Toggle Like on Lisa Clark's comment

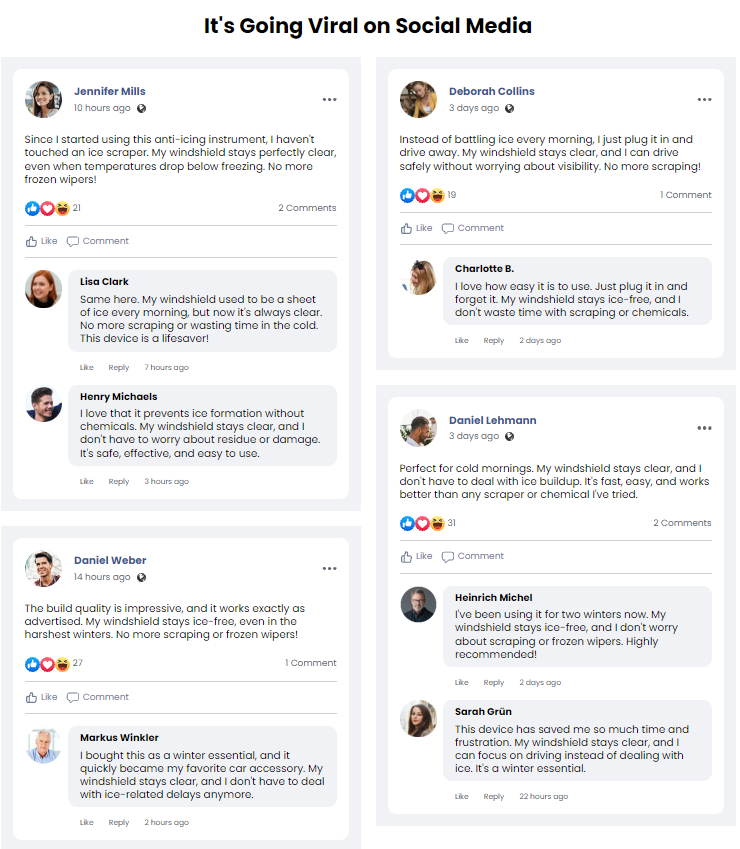tap(86, 367)
